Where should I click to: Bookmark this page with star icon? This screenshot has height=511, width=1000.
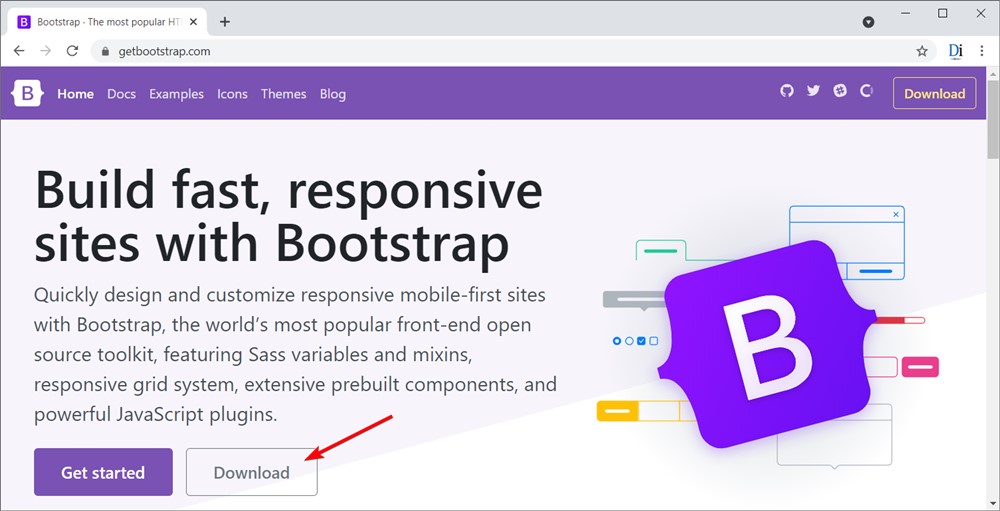click(x=922, y=51)
